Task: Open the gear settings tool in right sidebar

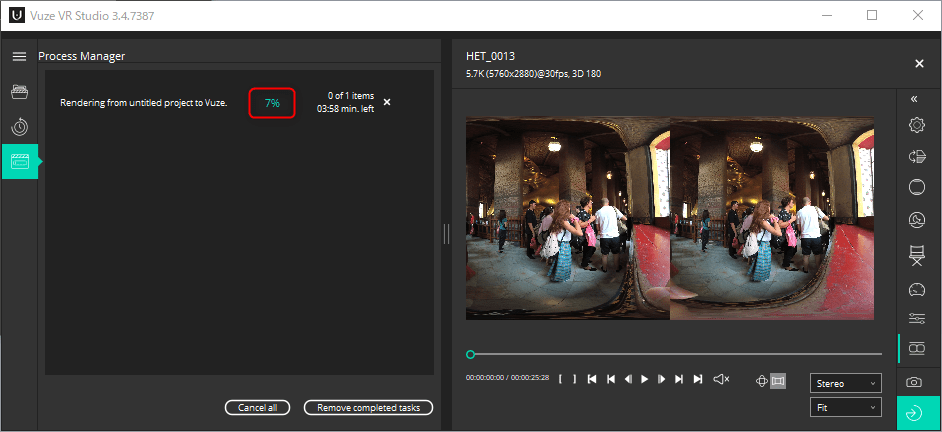Action: pyautogui.click(x=916, y=125)
